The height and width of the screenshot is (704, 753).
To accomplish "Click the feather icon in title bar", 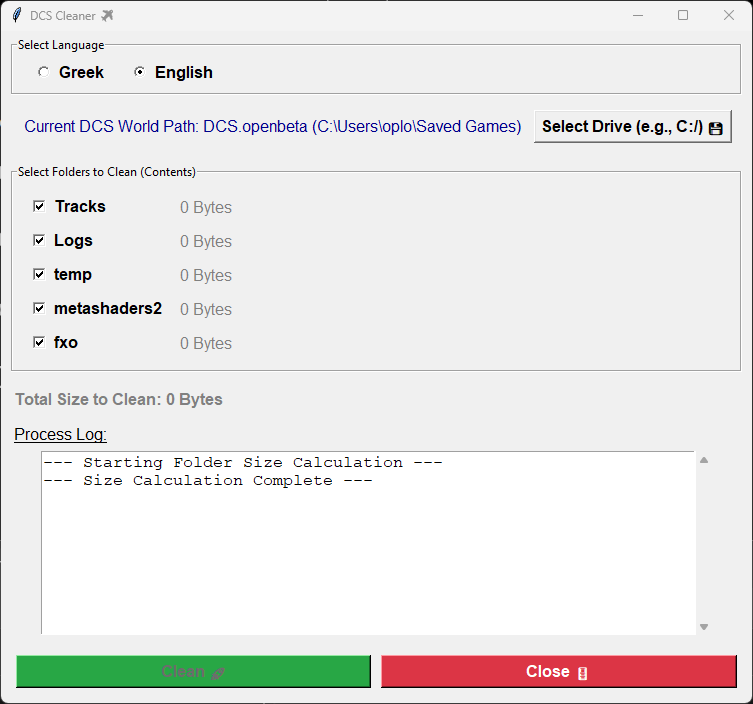I will pos(17,15).
